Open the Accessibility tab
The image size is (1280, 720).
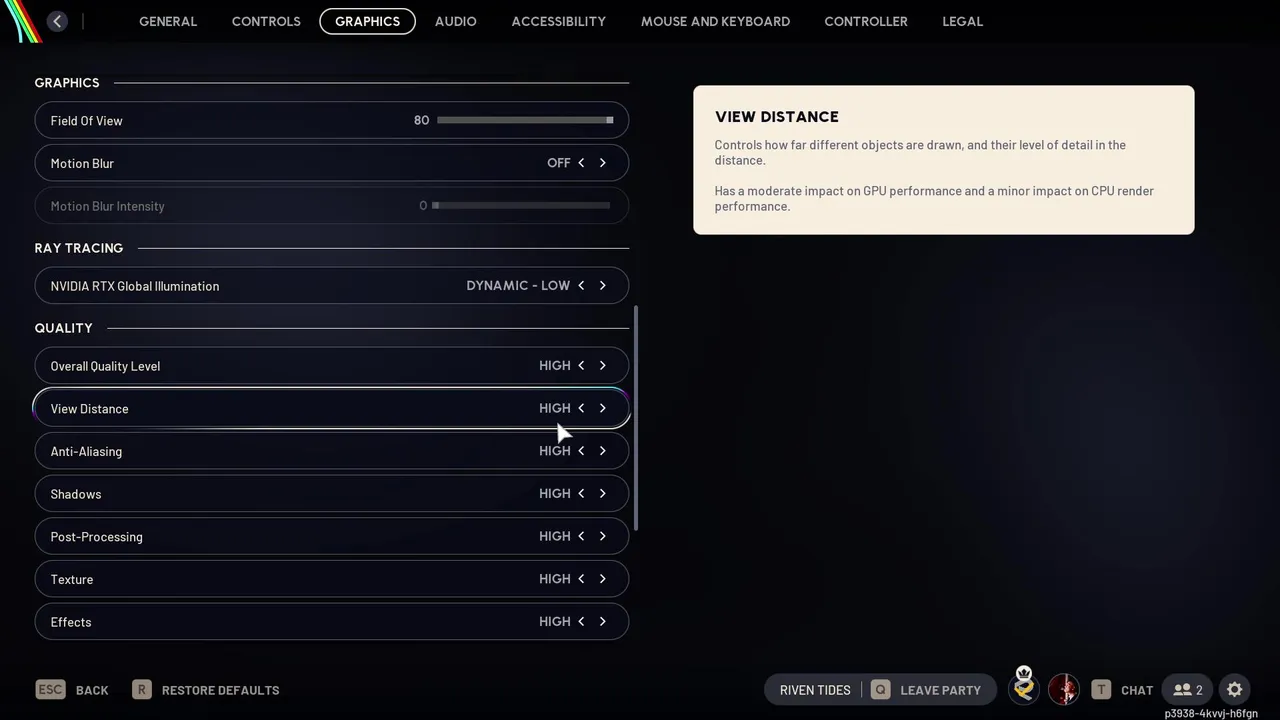pyautogui.click(x=558, y=21)
